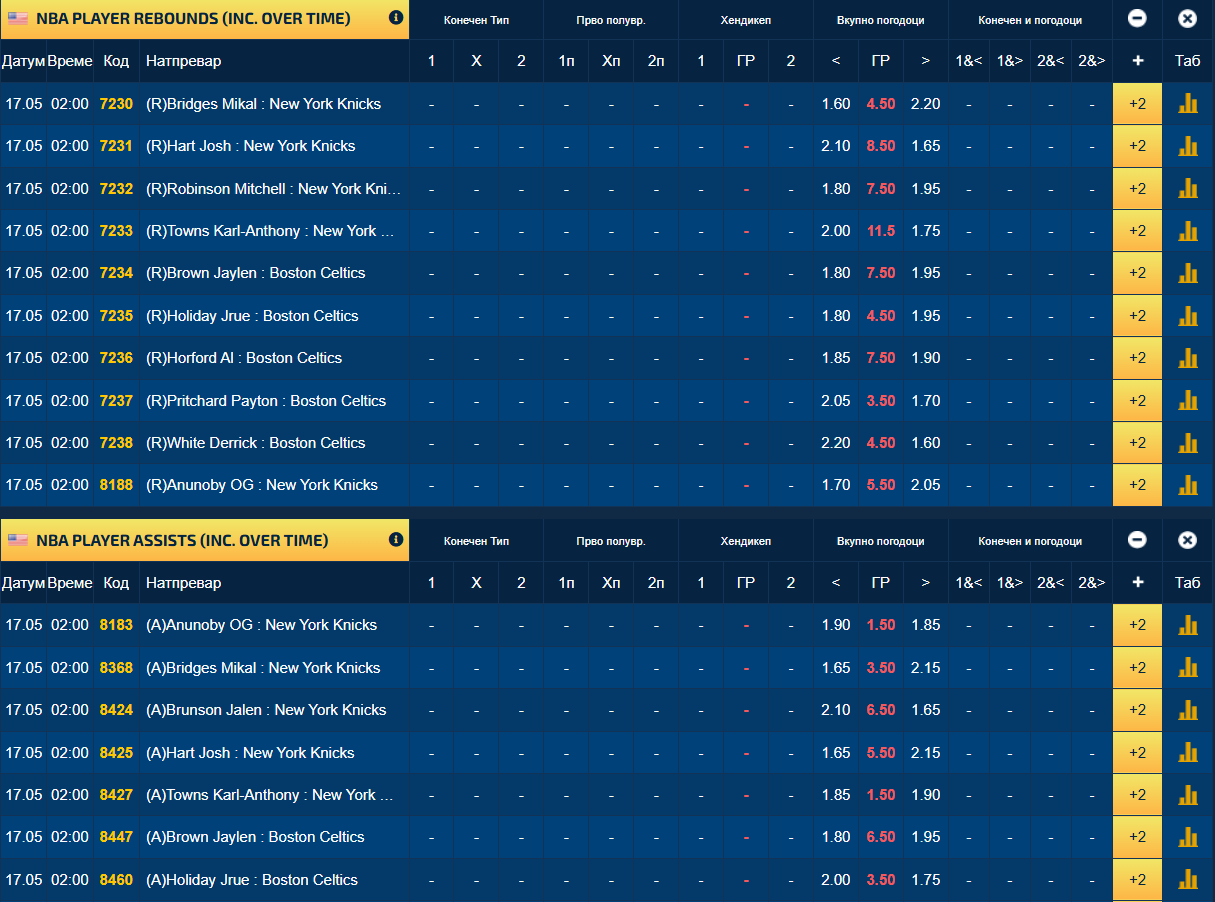1215x902 pixels.
Task: Open stats chart icon for Brunson Jalen assists
Action: 1188,710
